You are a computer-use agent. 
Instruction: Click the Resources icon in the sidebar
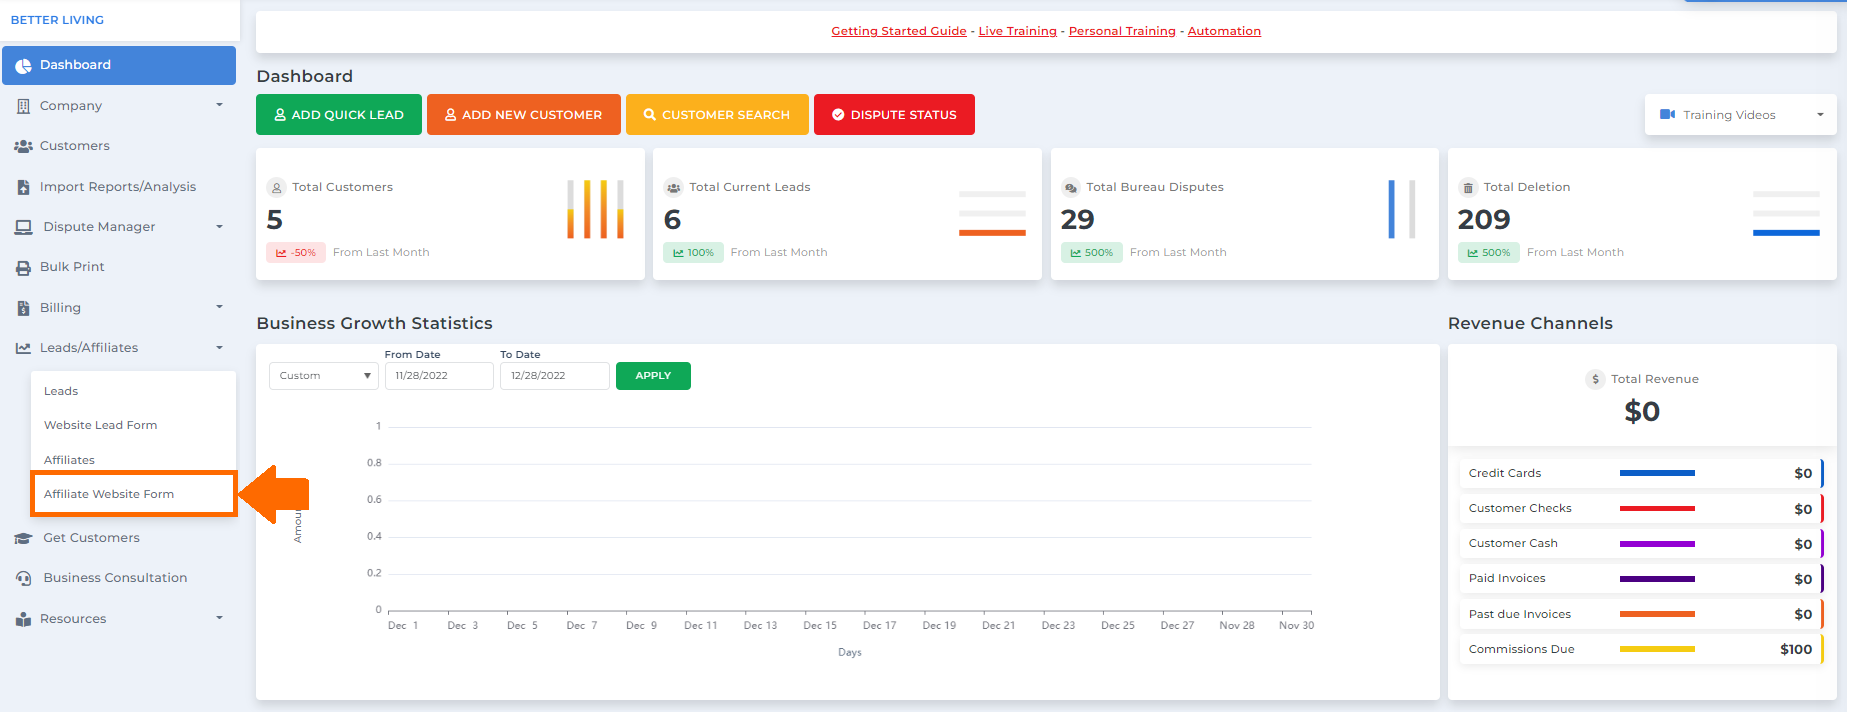pos(23,619)
